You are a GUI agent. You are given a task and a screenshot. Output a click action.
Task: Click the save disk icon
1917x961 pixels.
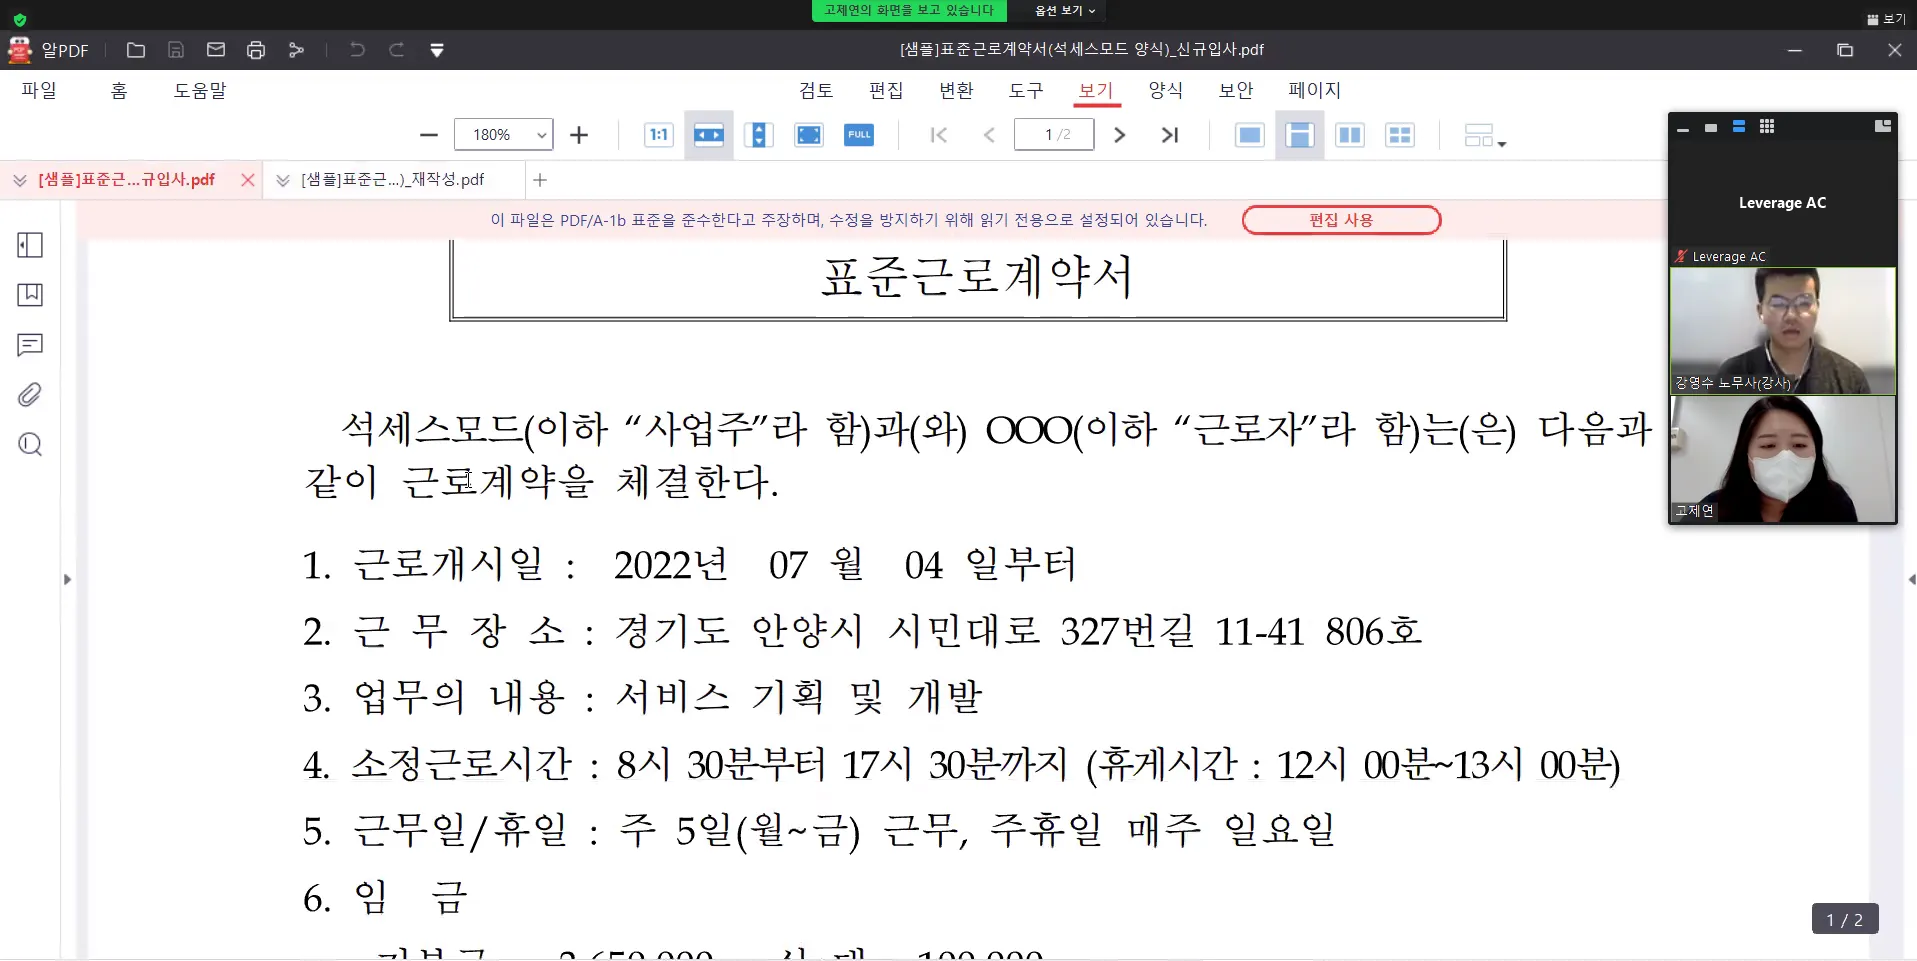(176, 50)
